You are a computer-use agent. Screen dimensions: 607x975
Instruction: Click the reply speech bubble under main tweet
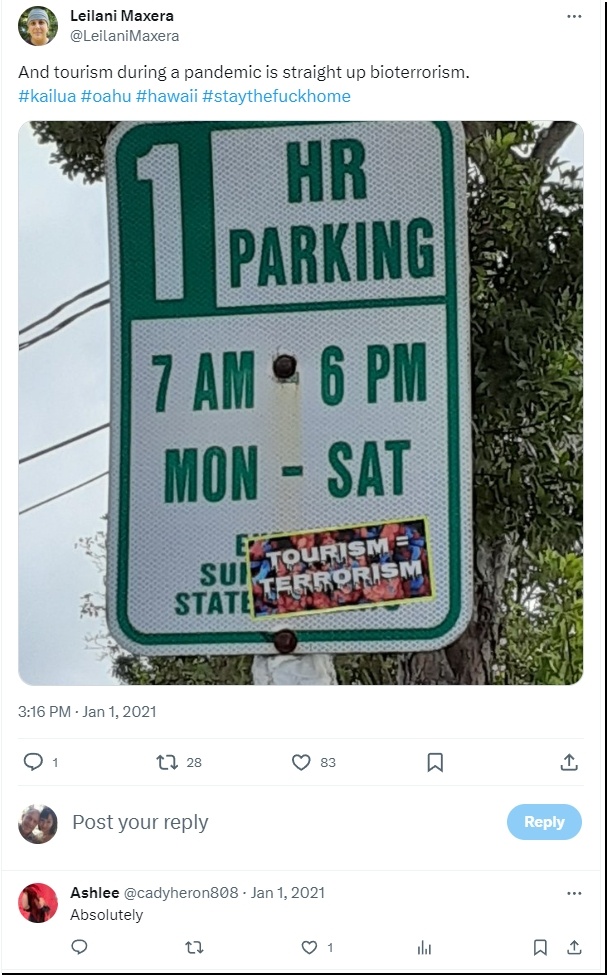click(33, 762)
